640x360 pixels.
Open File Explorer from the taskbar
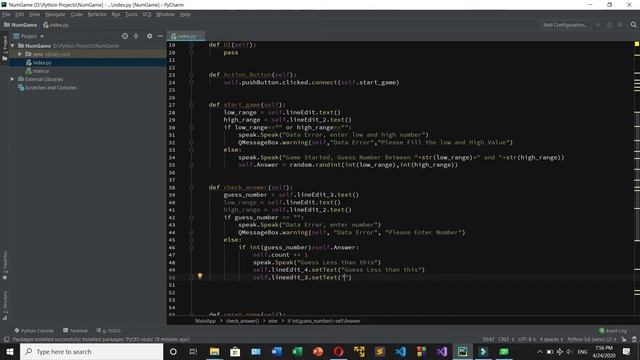pos(214,351)
